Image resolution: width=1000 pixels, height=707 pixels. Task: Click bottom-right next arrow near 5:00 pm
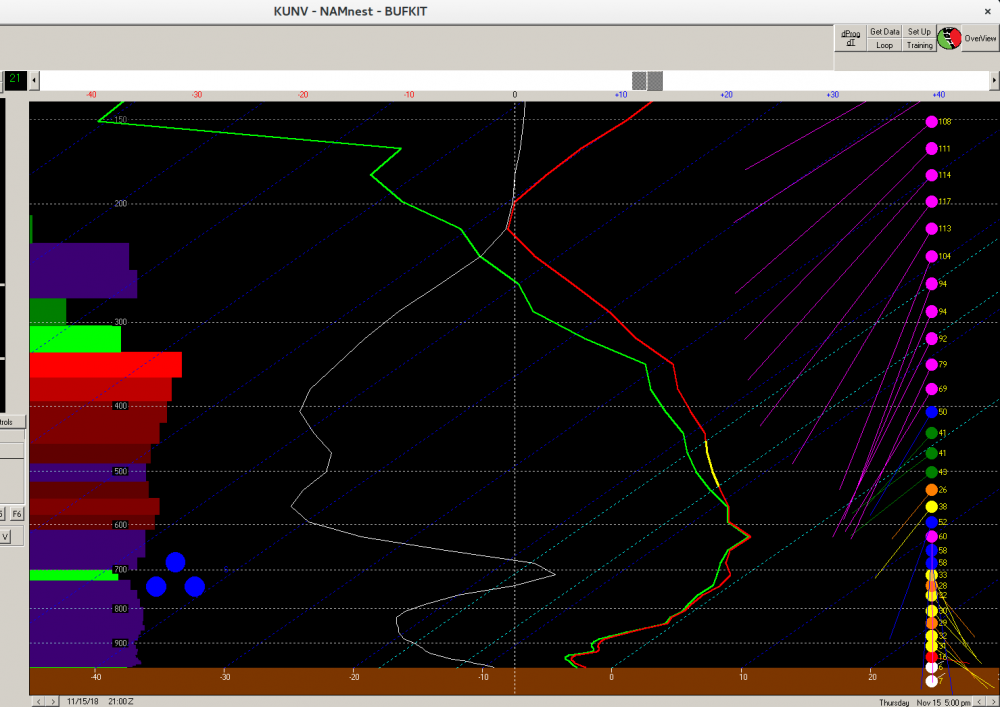coord(992,702)
